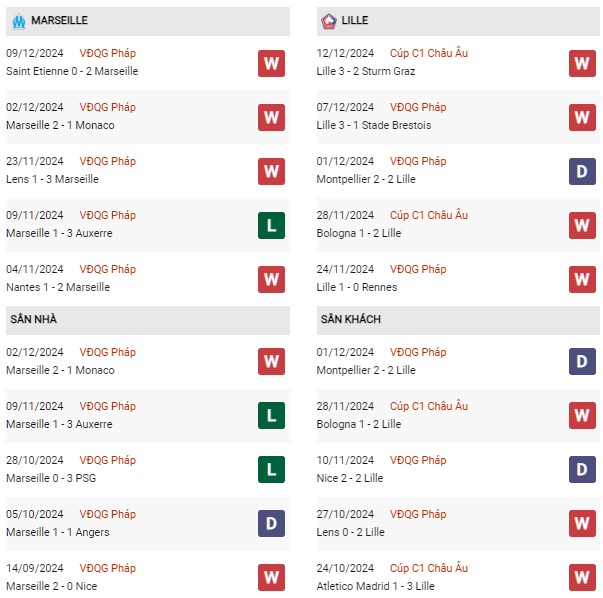Select the MARSEILLE team header
Image resolution: width=603 pixels, height=598 pixels.
point(148,21)
